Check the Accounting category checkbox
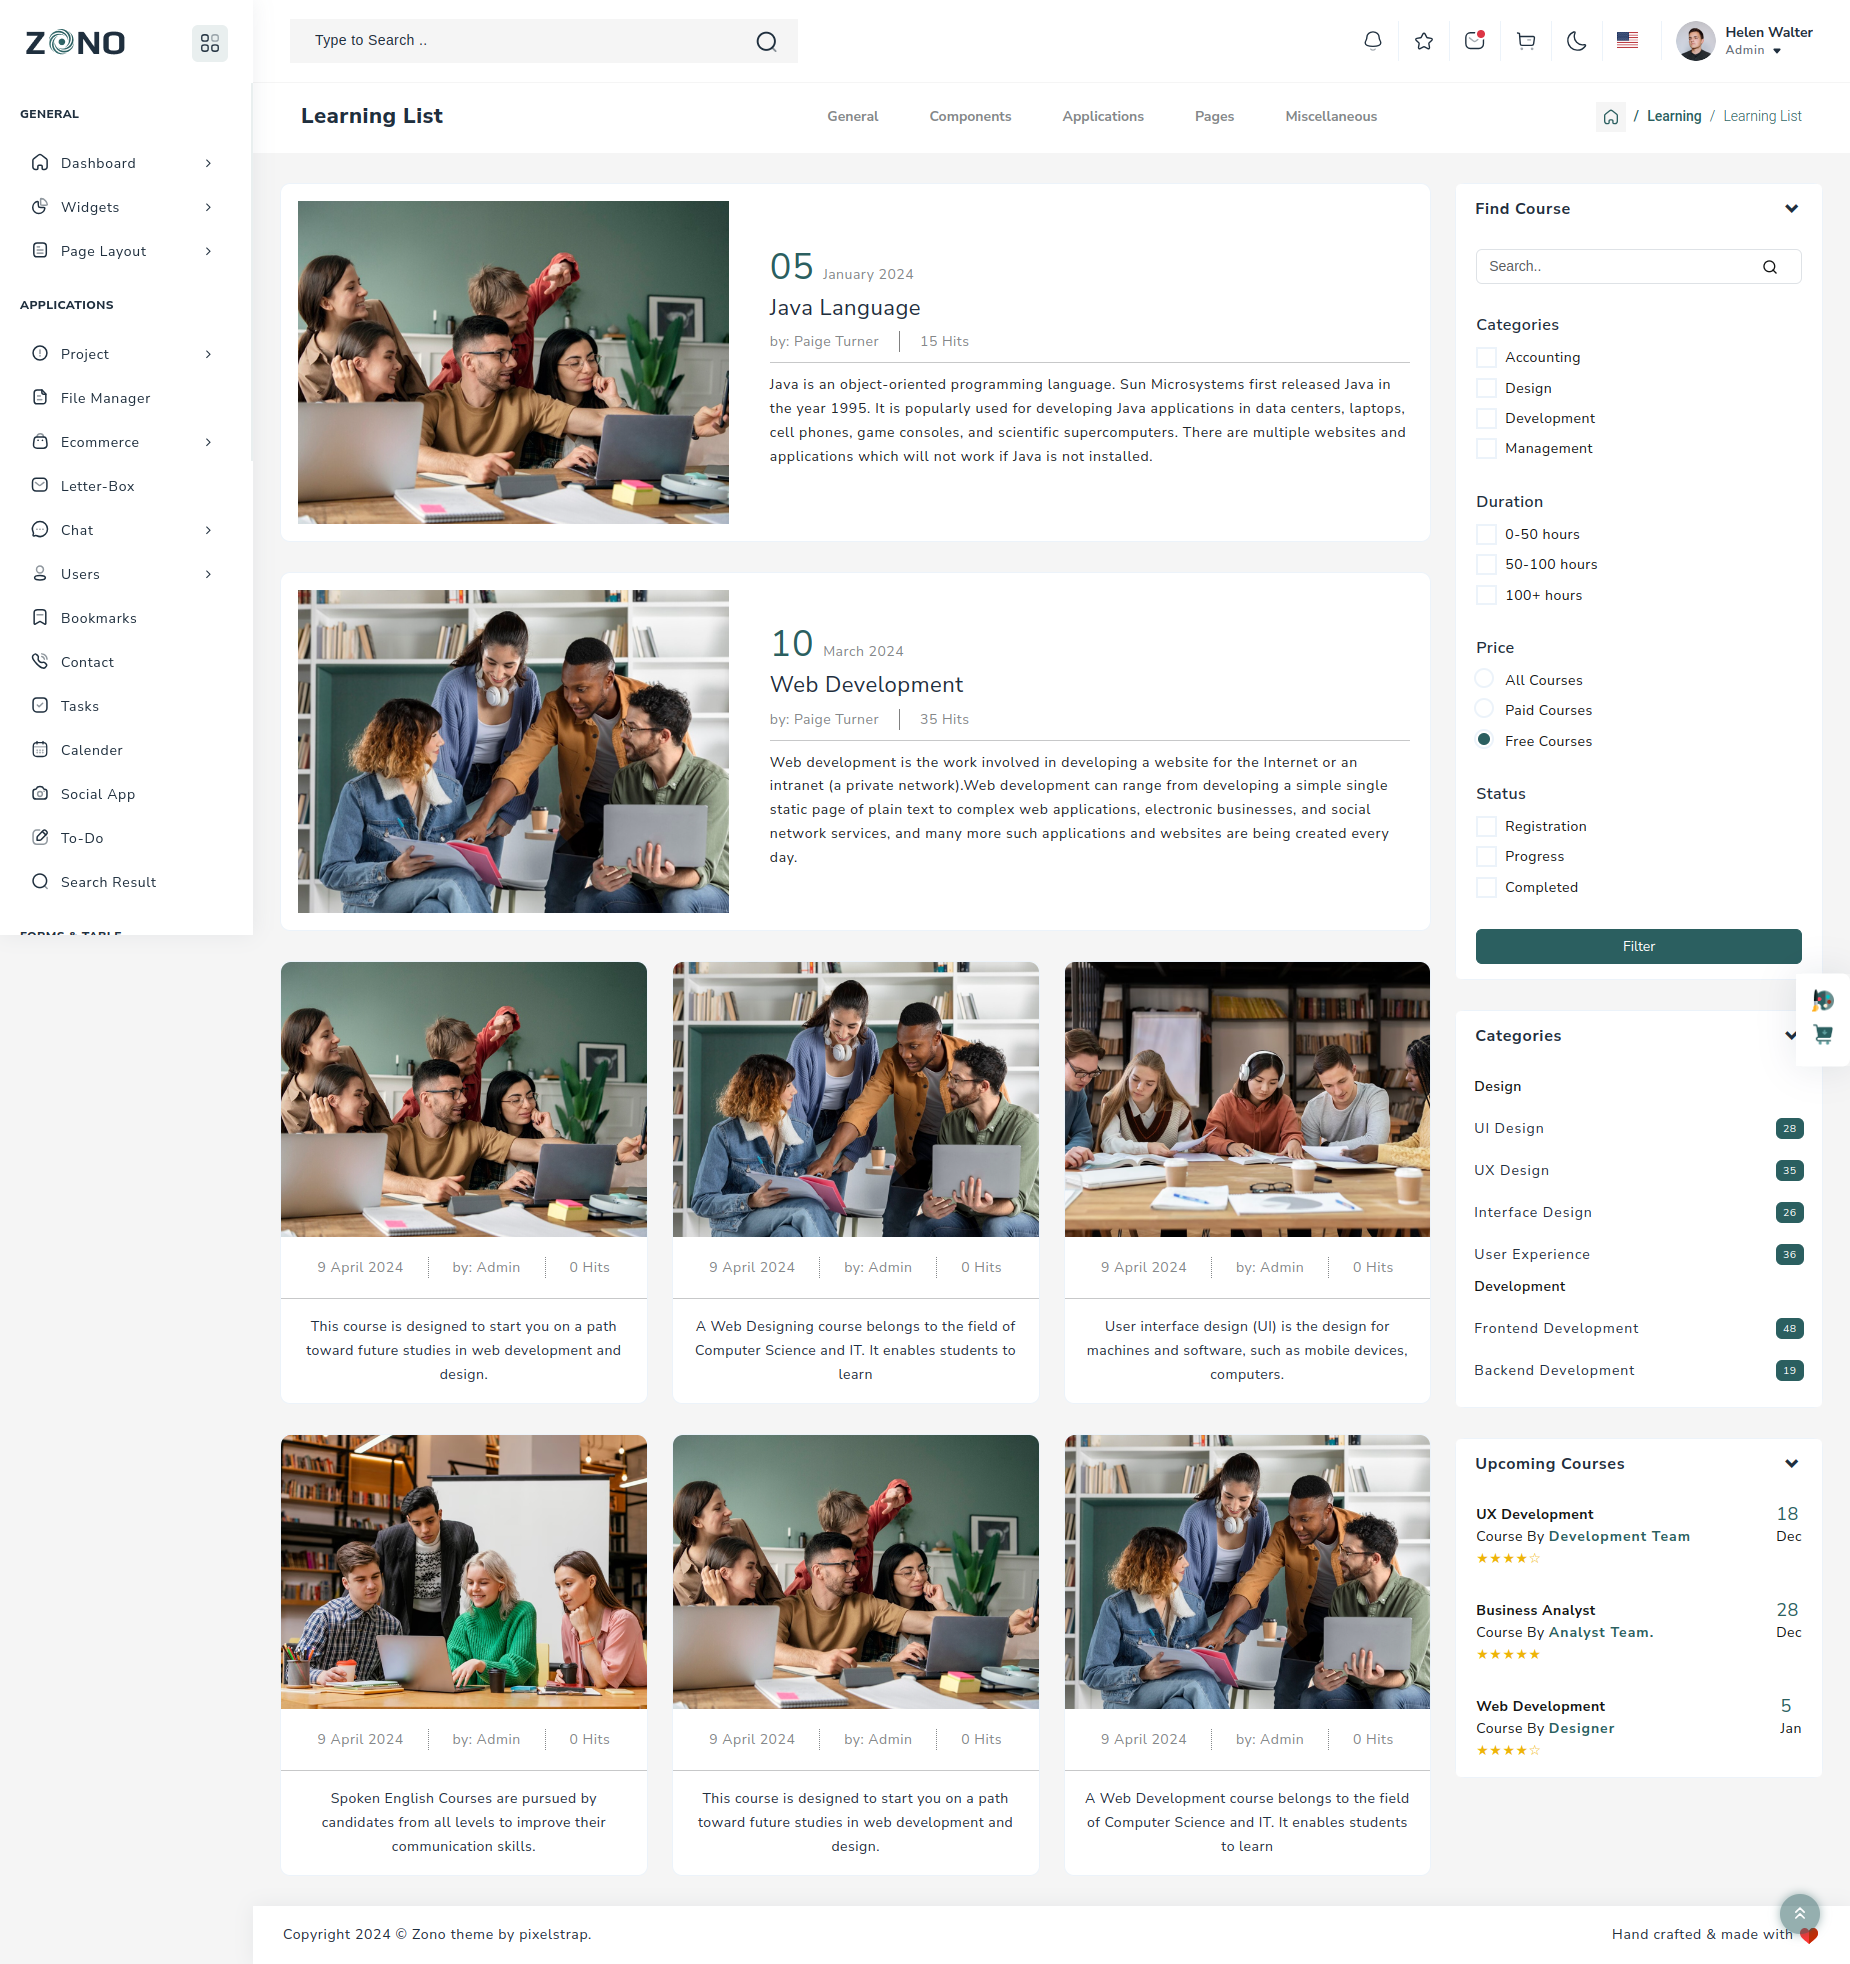The width and height of the screenshot is (1850, 1964). pyautogui.click(x=1486, y=358)
